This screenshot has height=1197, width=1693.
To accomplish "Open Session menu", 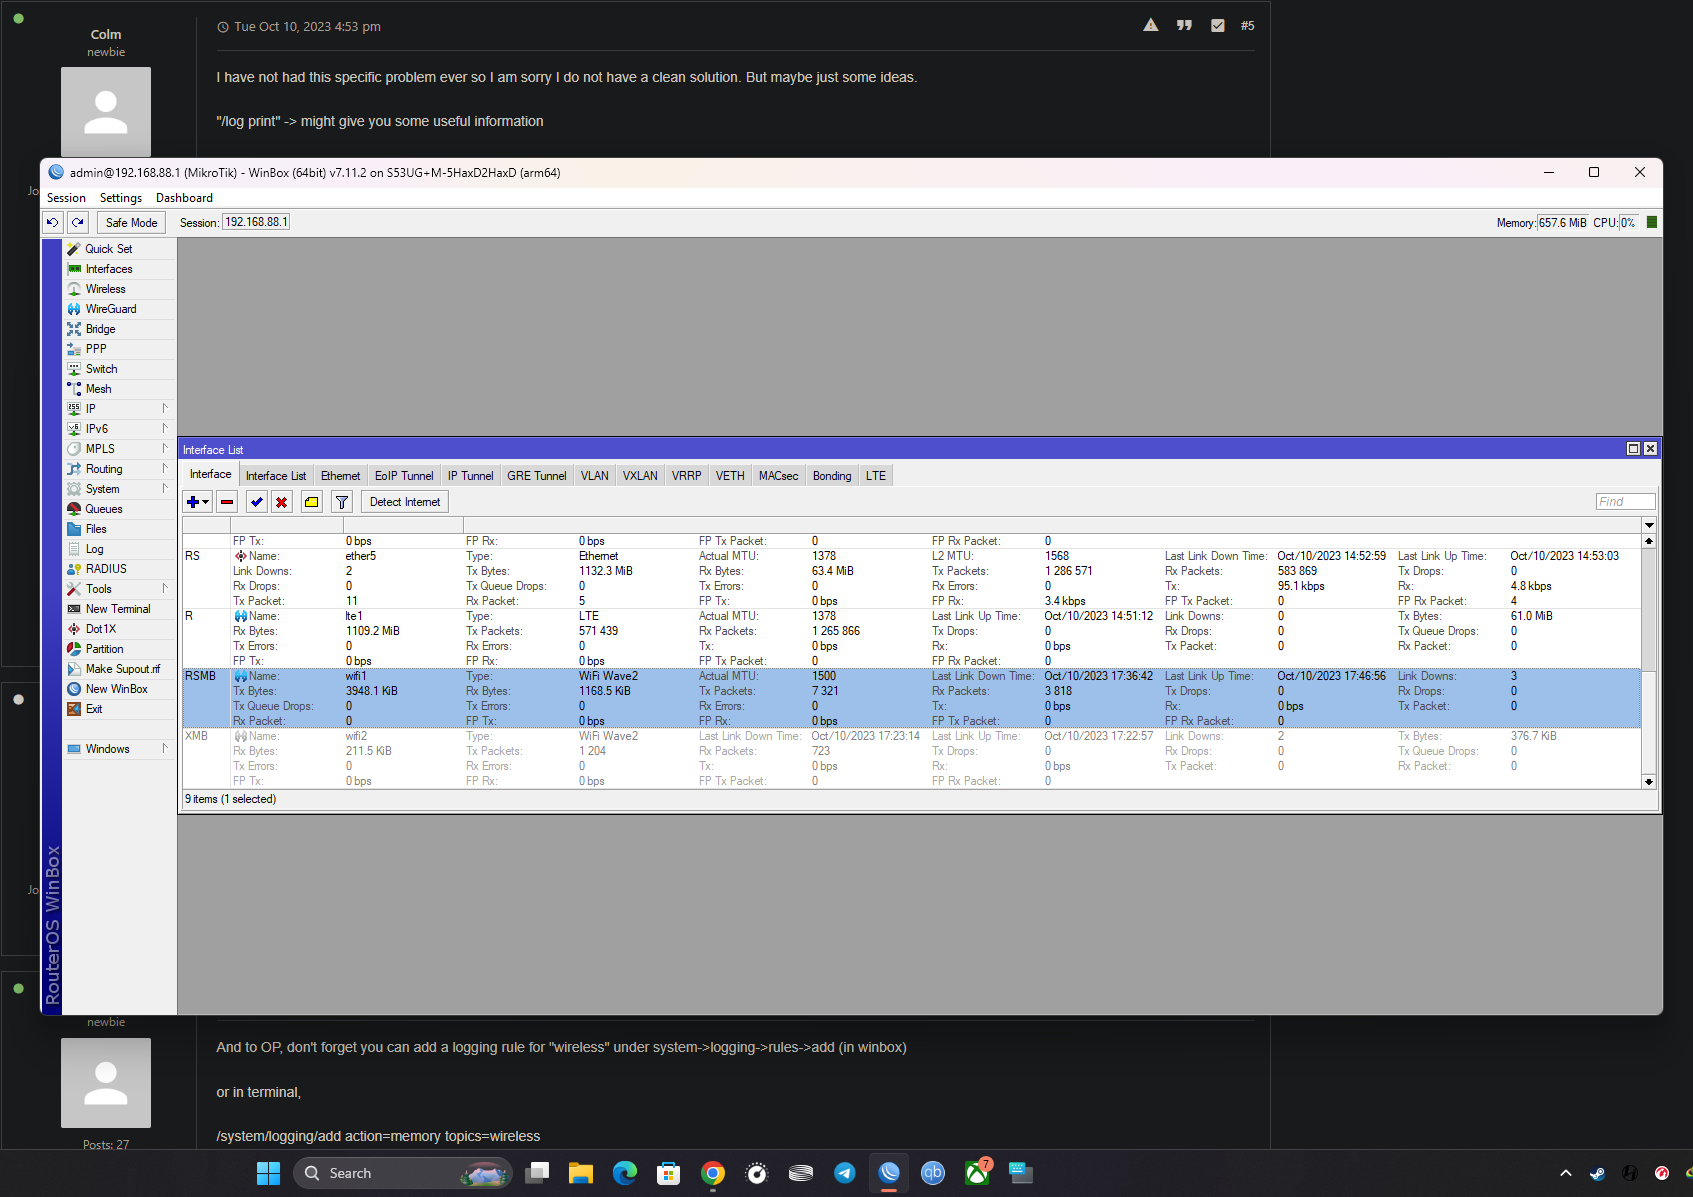I will 66,198.
